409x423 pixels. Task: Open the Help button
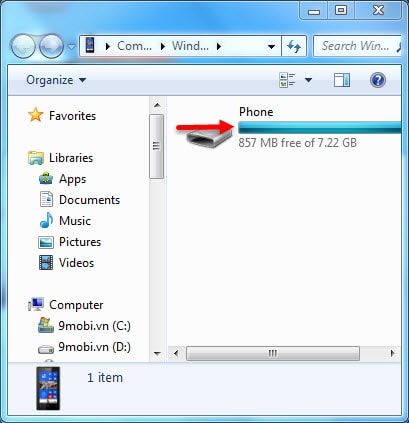pos(378,80)
